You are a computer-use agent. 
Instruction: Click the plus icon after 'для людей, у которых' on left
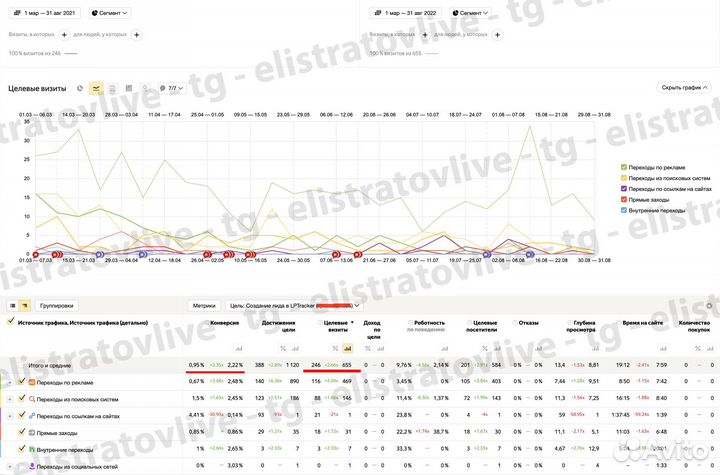point(136,34)
